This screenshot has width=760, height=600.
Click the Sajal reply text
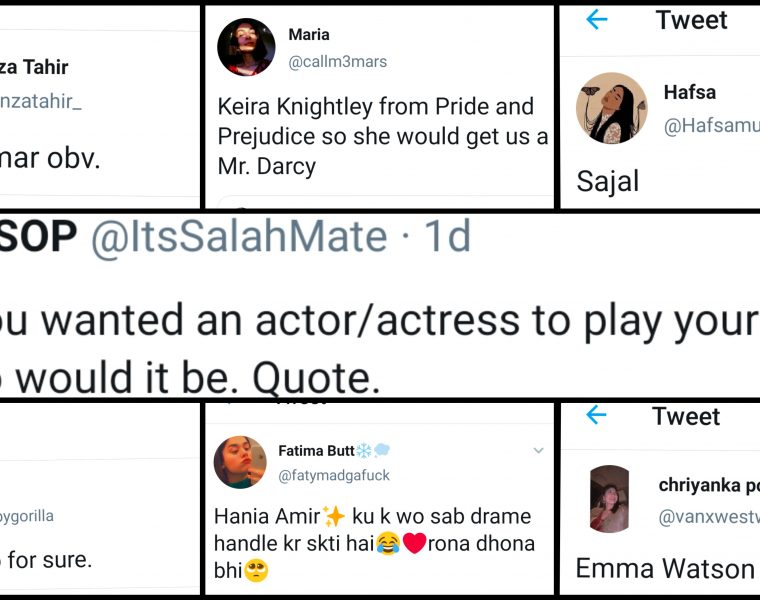pyautogui.click(x=608, y=181)
